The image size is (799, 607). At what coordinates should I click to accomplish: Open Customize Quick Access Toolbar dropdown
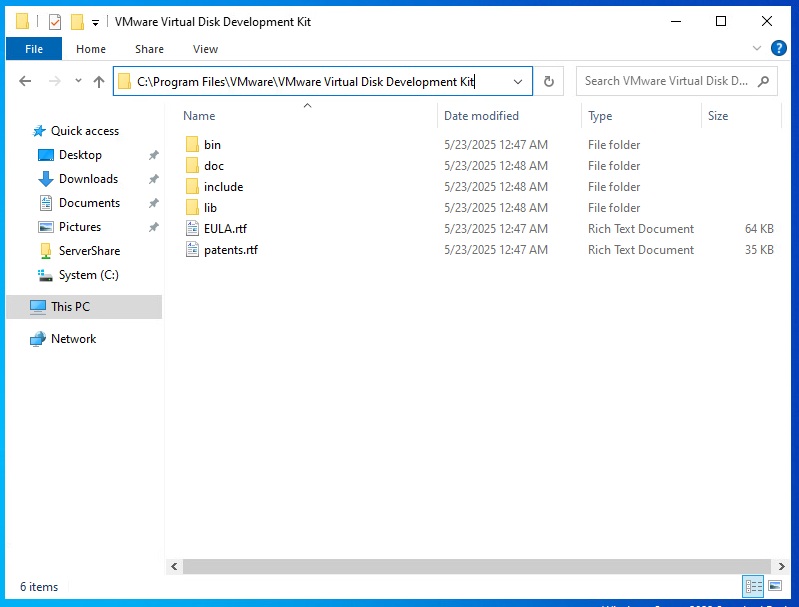[x=95, y=22]
